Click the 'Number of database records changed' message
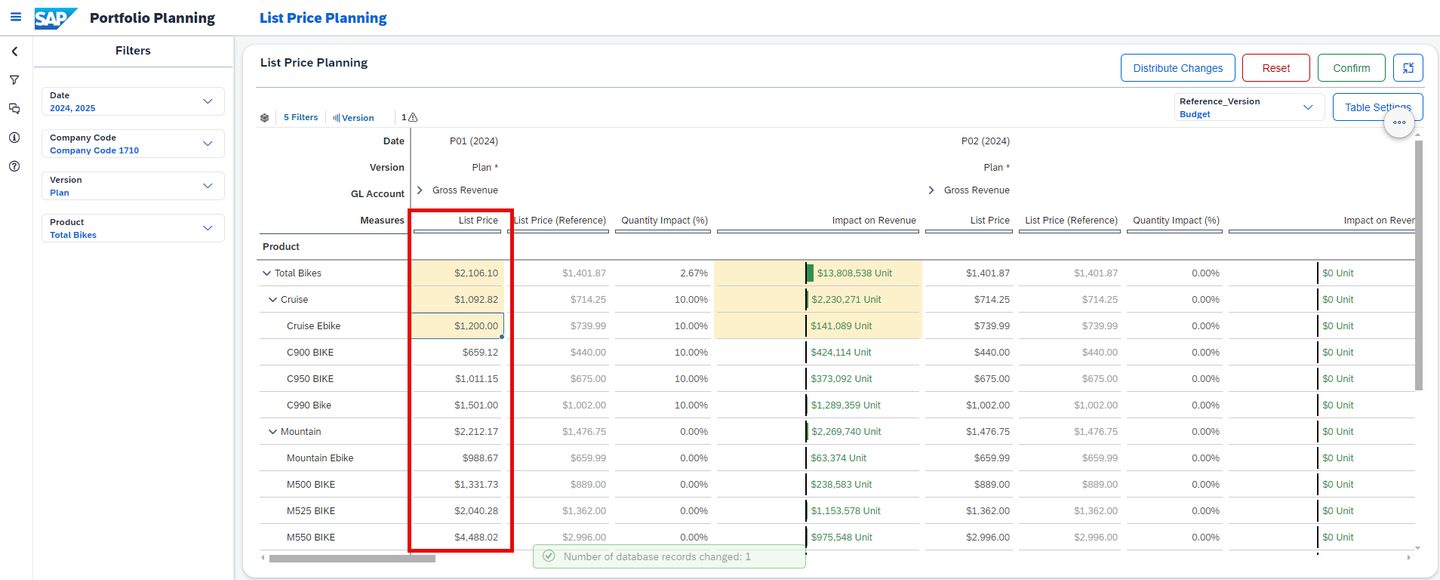 click(x=669, y=556)
